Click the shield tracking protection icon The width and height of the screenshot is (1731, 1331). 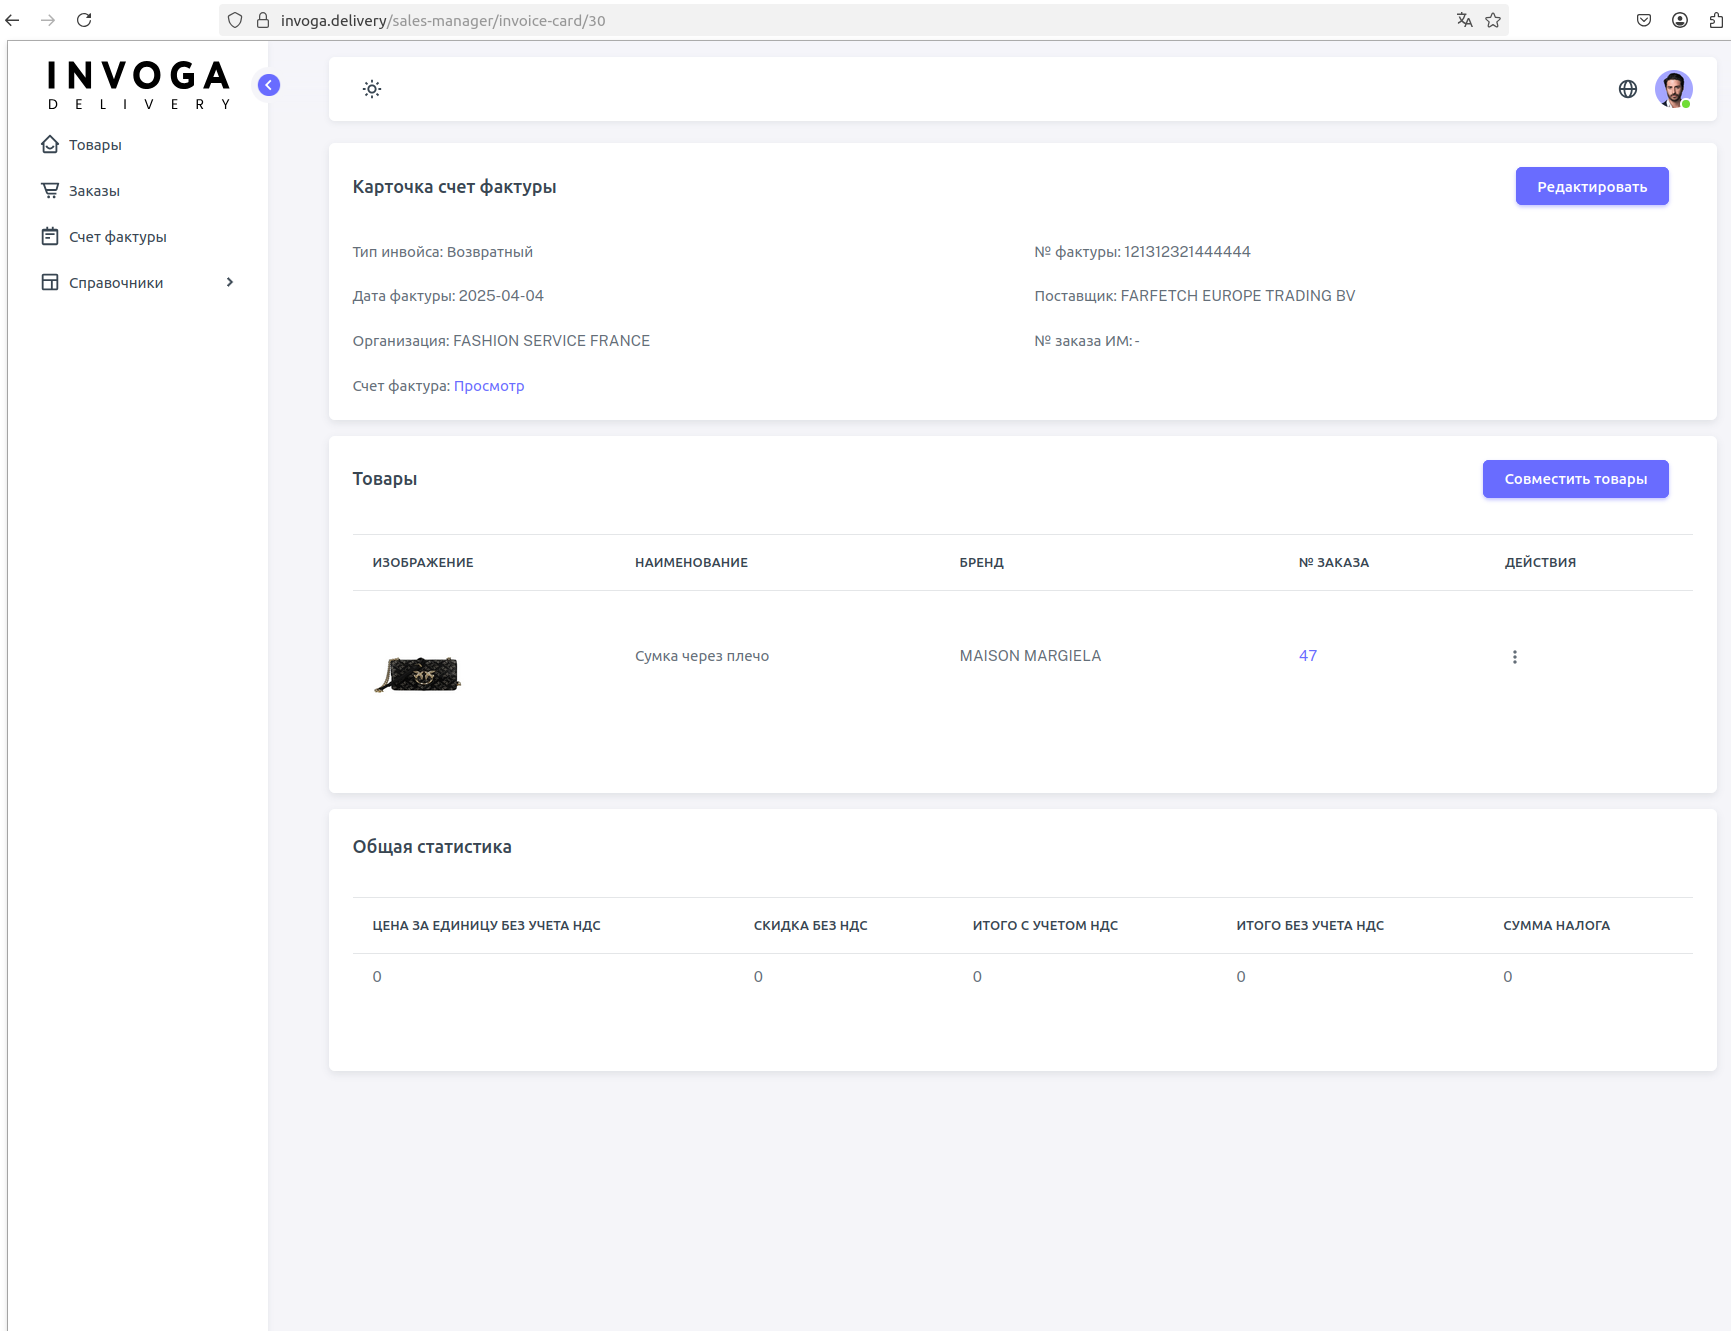click(x=235, y=20)
